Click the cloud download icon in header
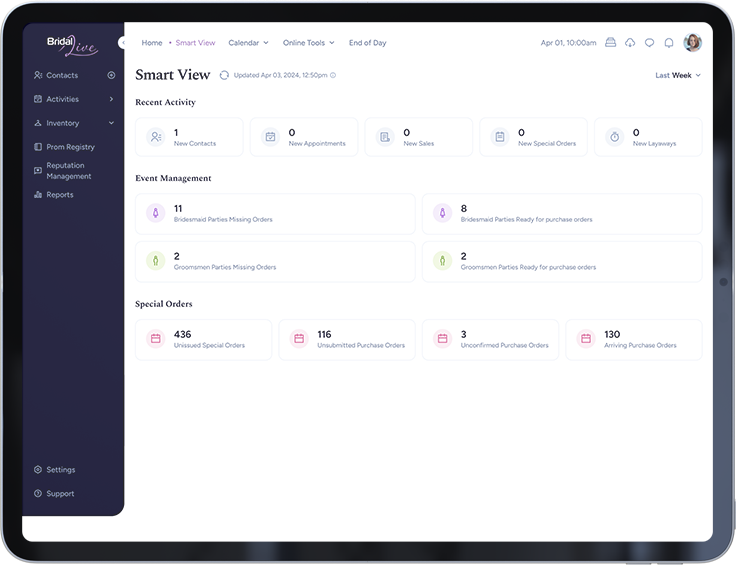 (x=630, y=43)
